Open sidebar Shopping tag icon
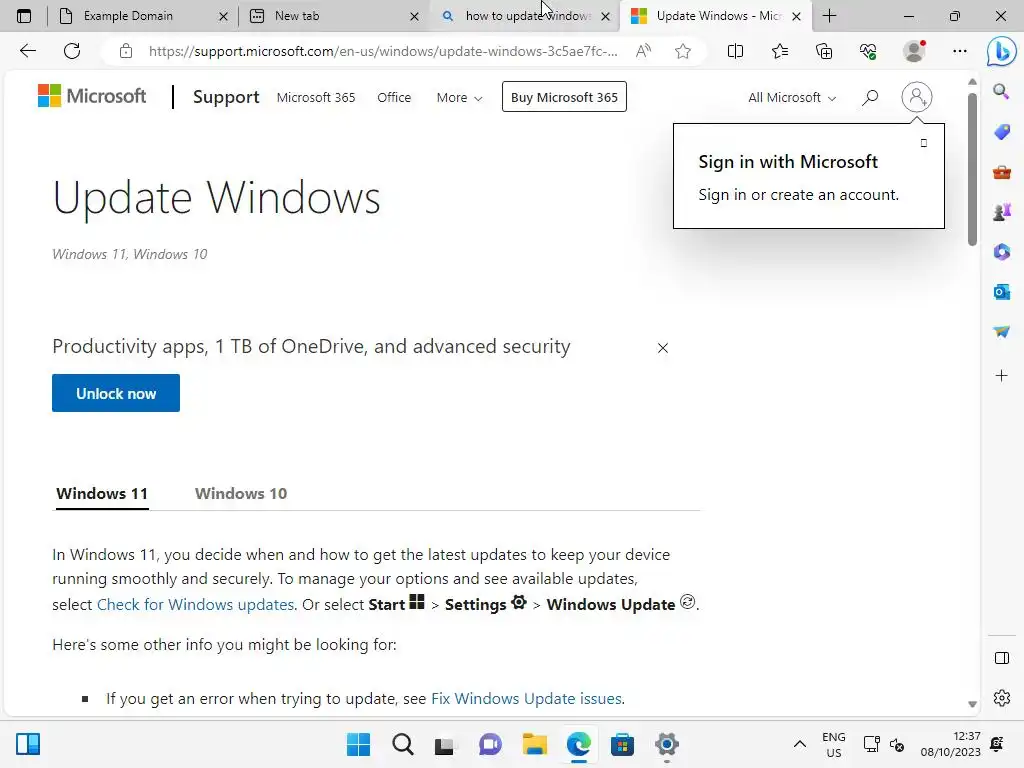 pyautogui.click(x=1001, y=132)
